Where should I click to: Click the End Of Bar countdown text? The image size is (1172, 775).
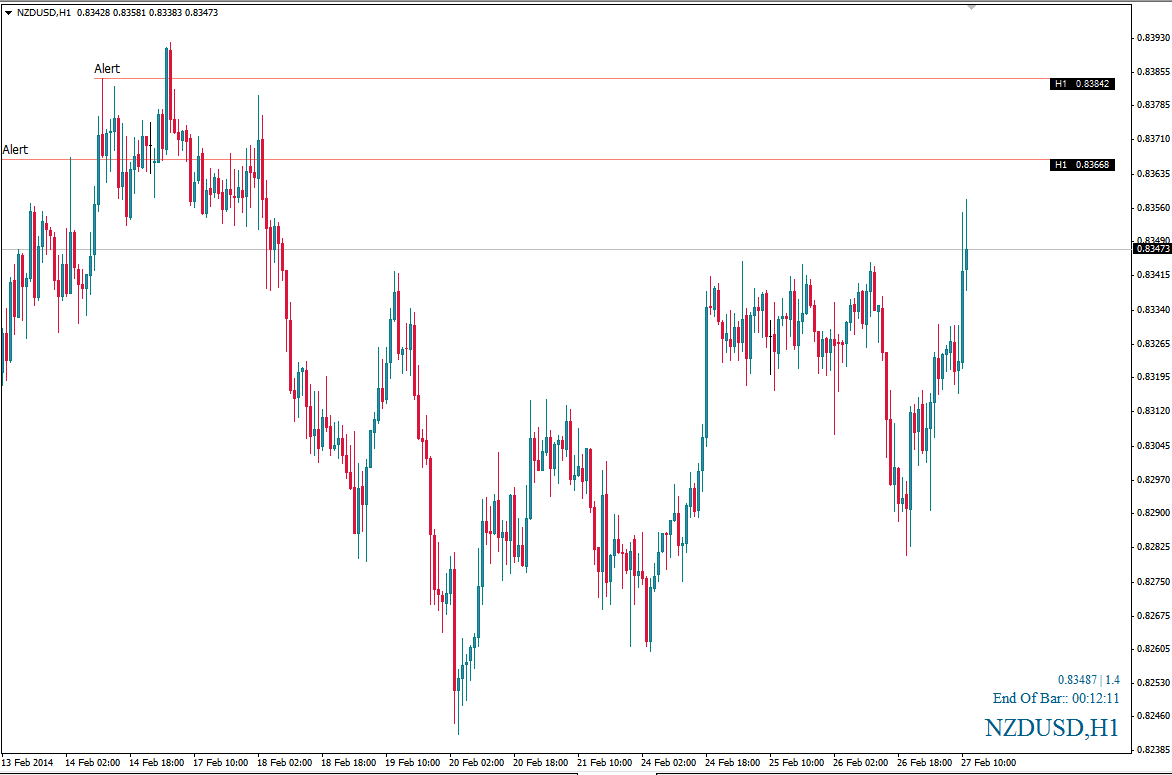(x=1055, y=698)
